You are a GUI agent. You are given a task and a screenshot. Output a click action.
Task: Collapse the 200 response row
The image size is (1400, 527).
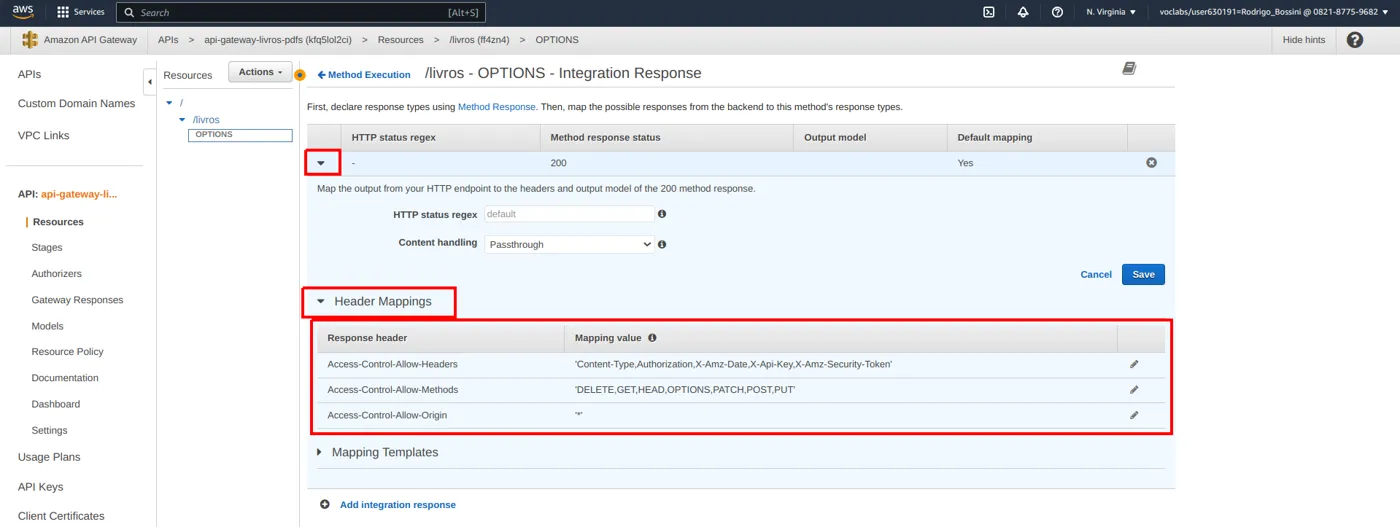pyautogui.click(x=321, y=163)
